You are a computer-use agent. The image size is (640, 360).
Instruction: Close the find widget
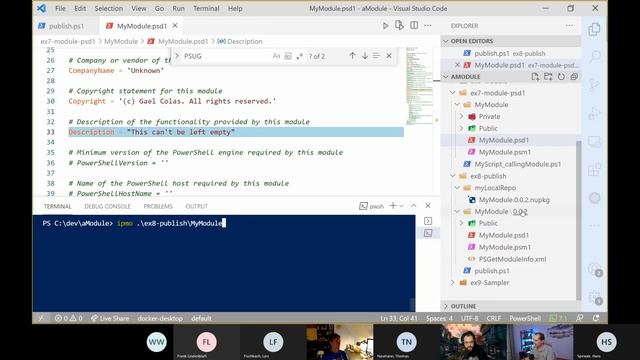coord(389,56)
